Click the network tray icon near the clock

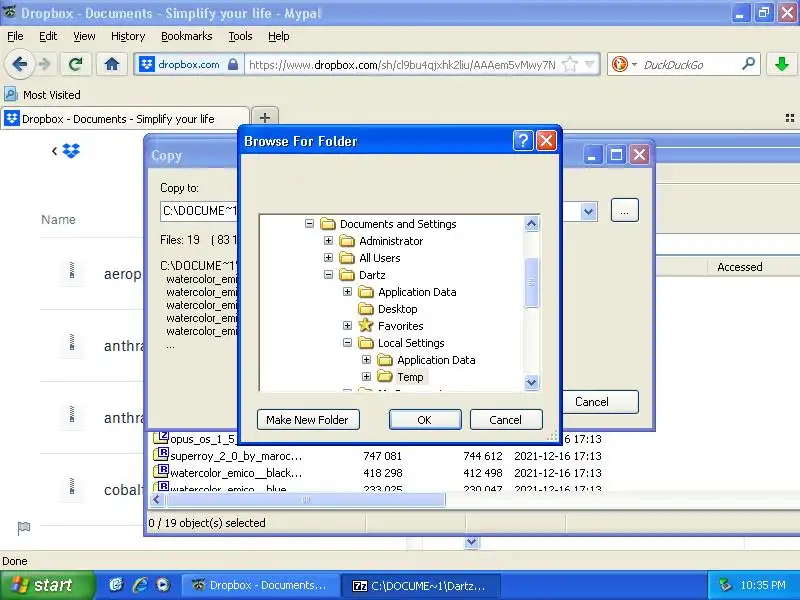pyautogui.click(x=725, y=585)
